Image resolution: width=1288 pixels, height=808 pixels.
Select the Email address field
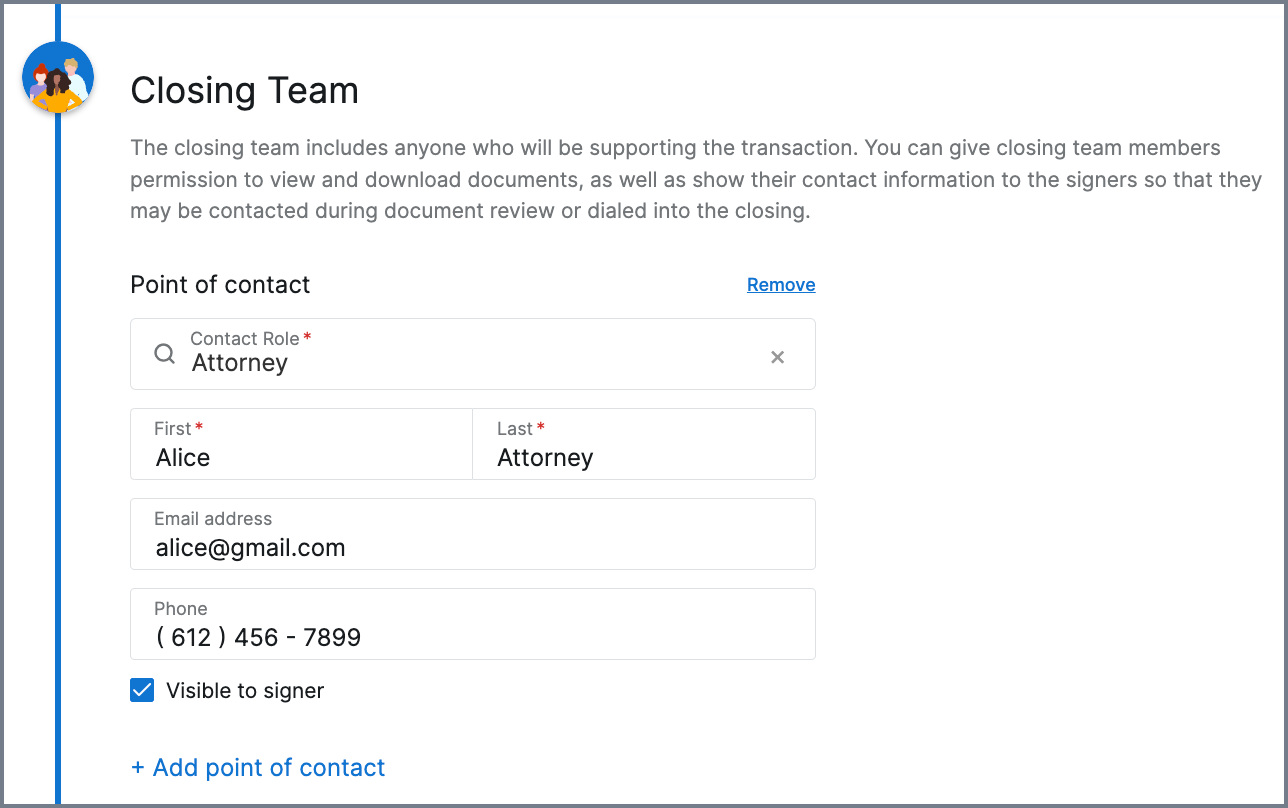473,534
